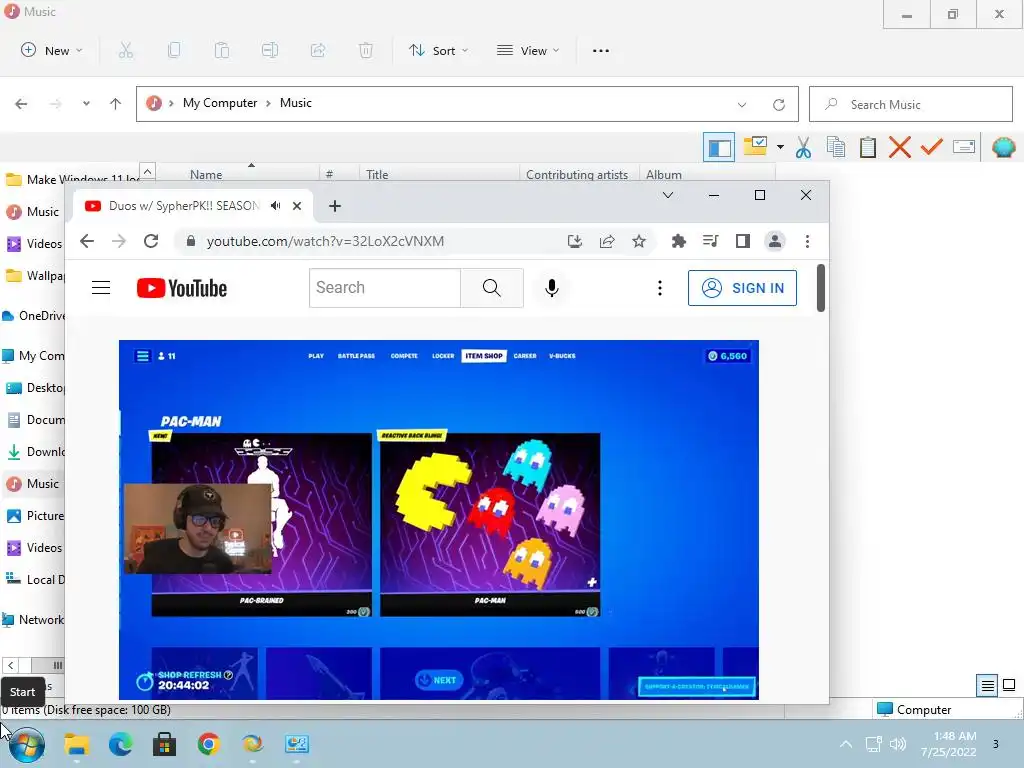The height and width of the screenshot is (768, 1024).
Task: Open a new Chrome tab
Action: [x=335, y=206]
